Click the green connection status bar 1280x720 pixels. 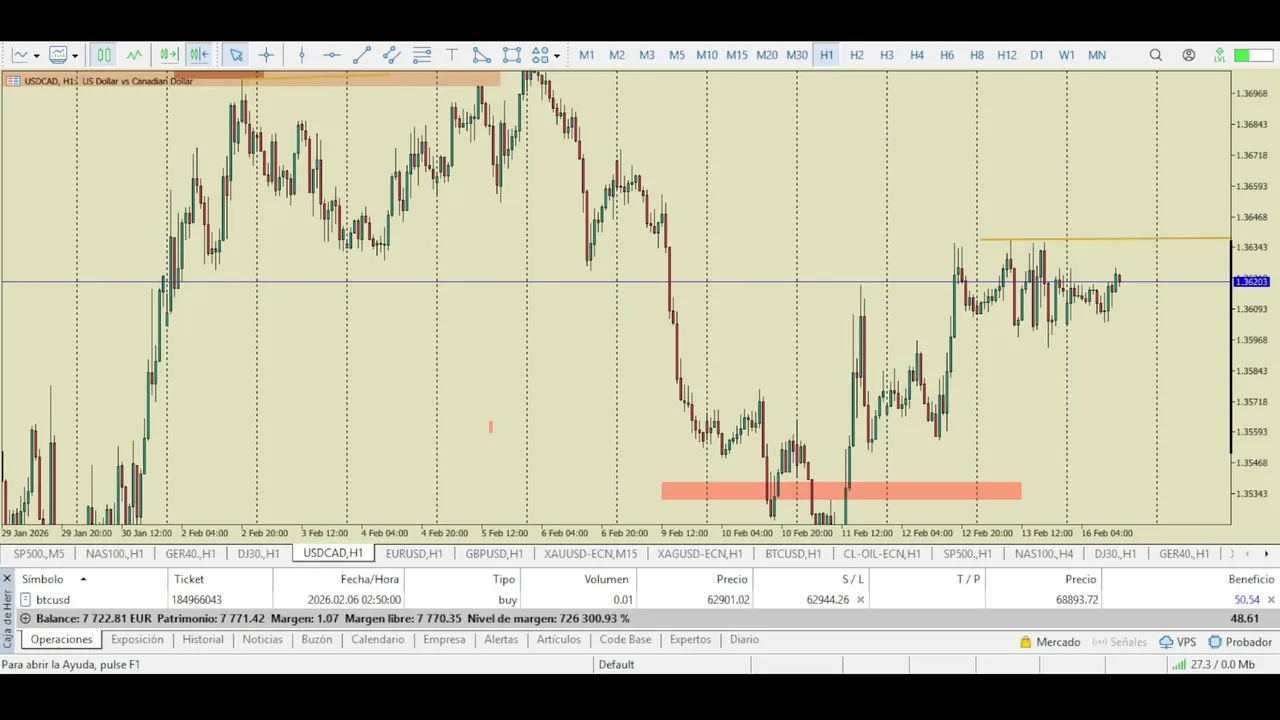pos(1254,55)
